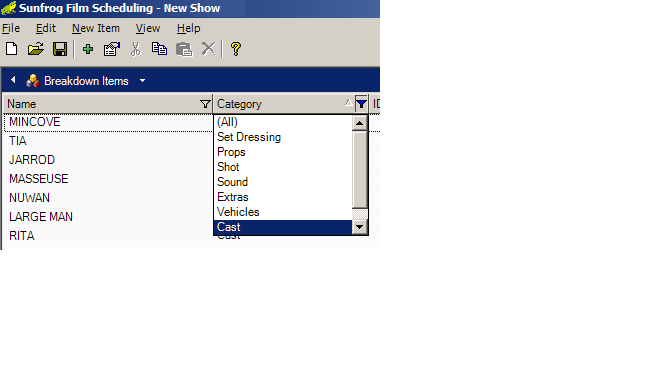Toggle the Name column filter funnel
The width and height of the screenshot is (664, 383).
[205, 104]
